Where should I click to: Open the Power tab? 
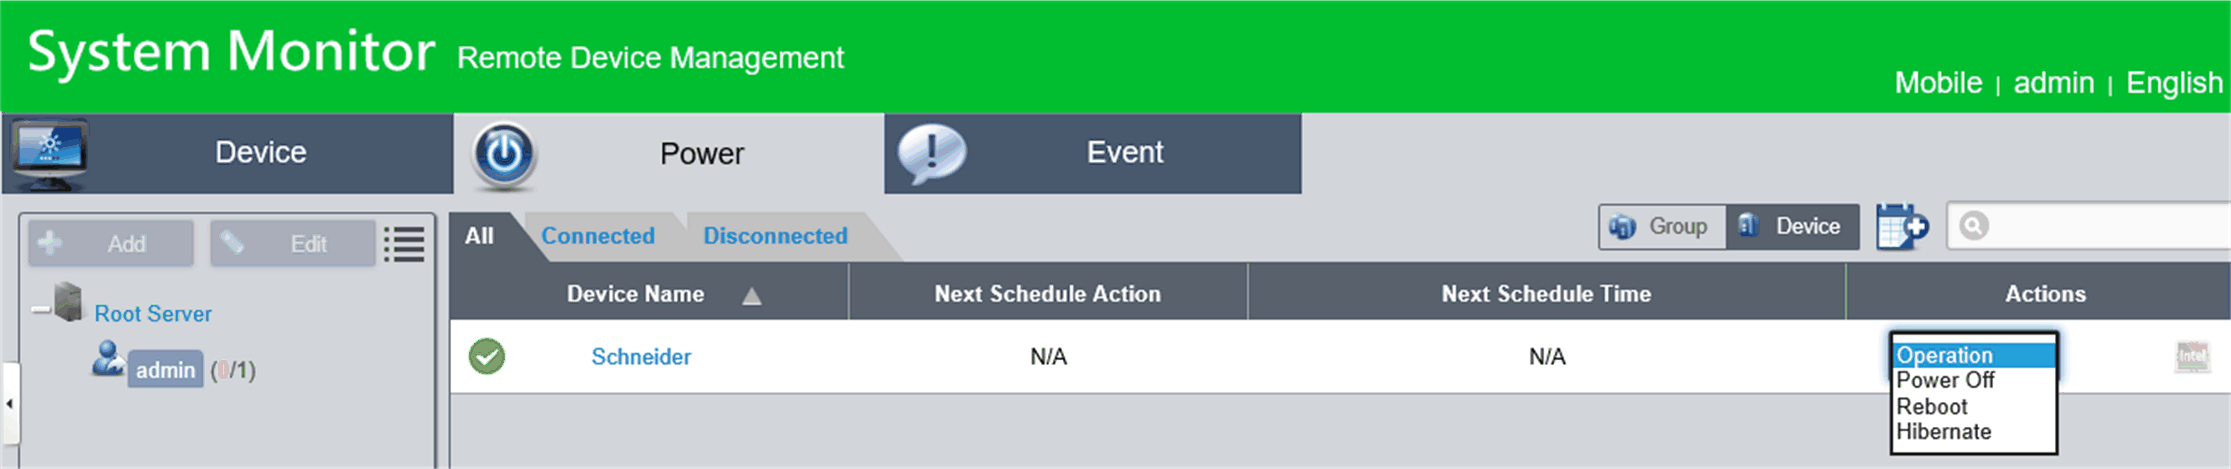[668, 154]
